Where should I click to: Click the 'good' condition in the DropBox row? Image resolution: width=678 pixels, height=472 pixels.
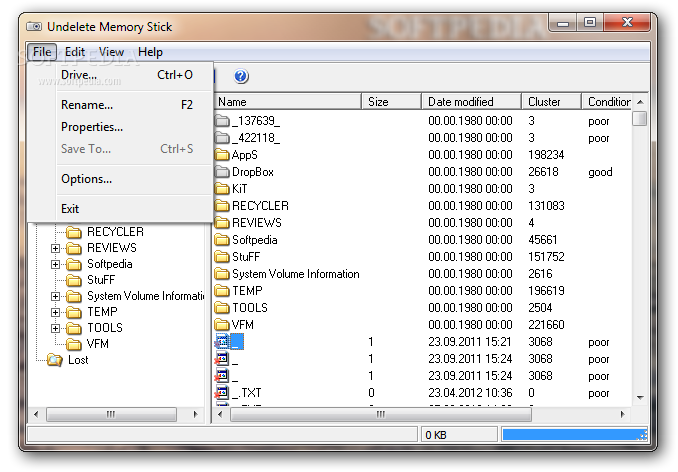pyautogui.click(x=600, y=172)
